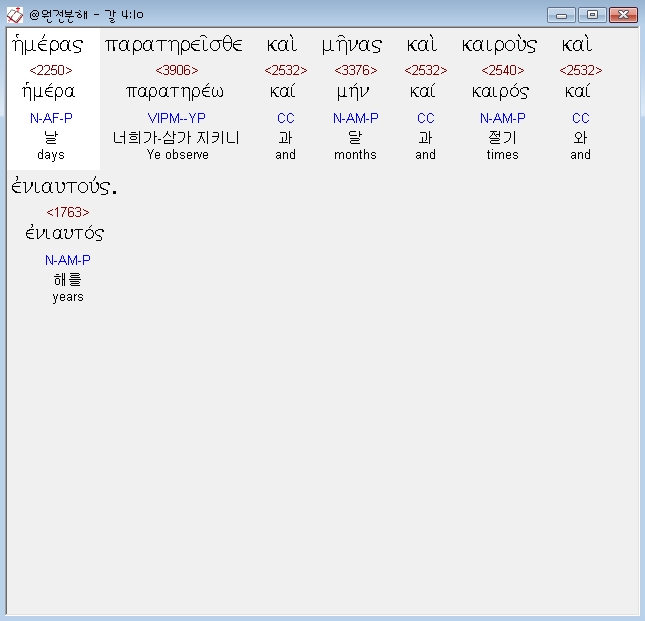
Task: Click the English gloss 'times'
Action: pyautogui.click(x=503, y=155)
